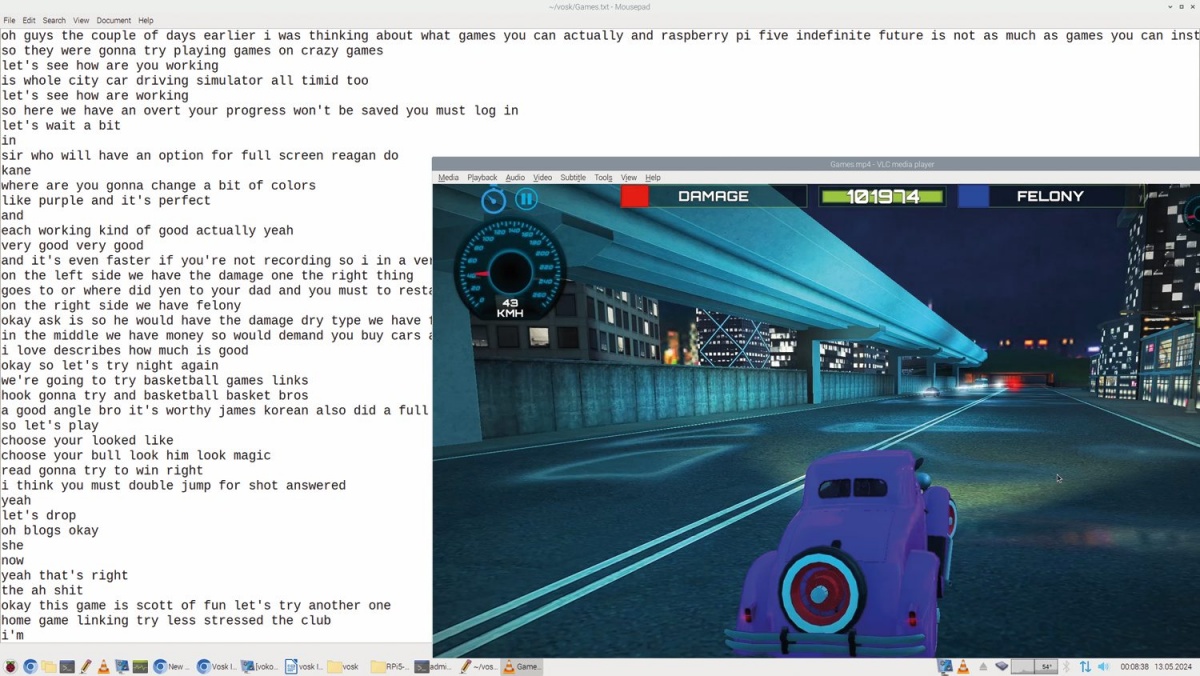Viewport: 1200px width, 676px height.
Task: Open Mousepad's View menu
Action: pyautogui.click(x=81, y=20)
